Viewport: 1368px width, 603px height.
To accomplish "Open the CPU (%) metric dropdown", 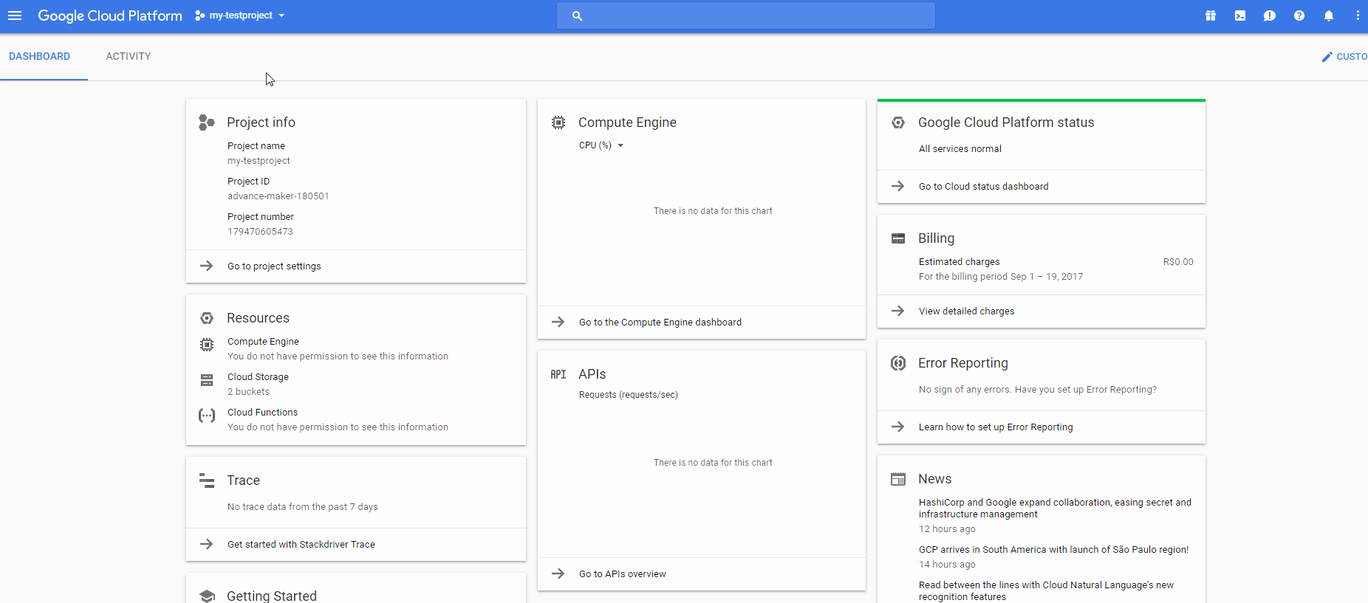I will 601,145.
